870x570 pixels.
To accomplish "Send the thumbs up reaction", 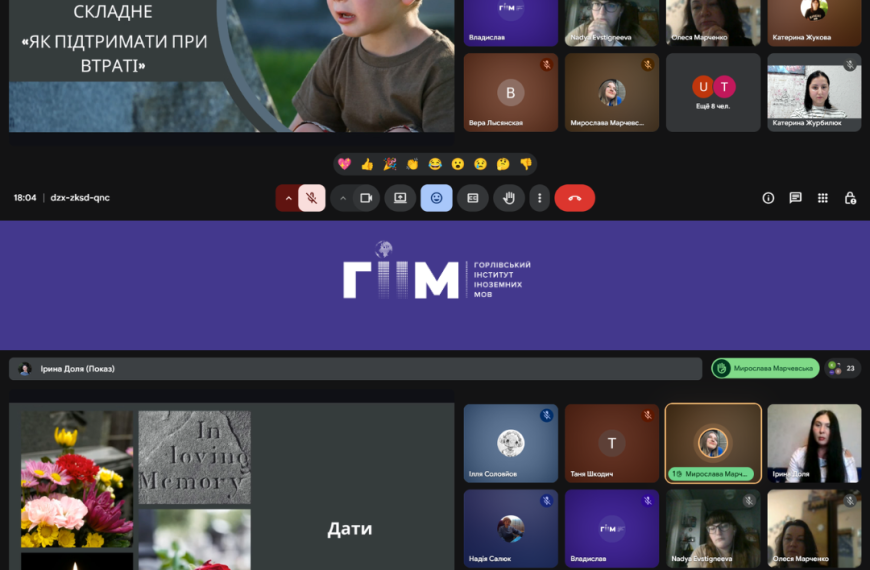I will tap(367, 164).
